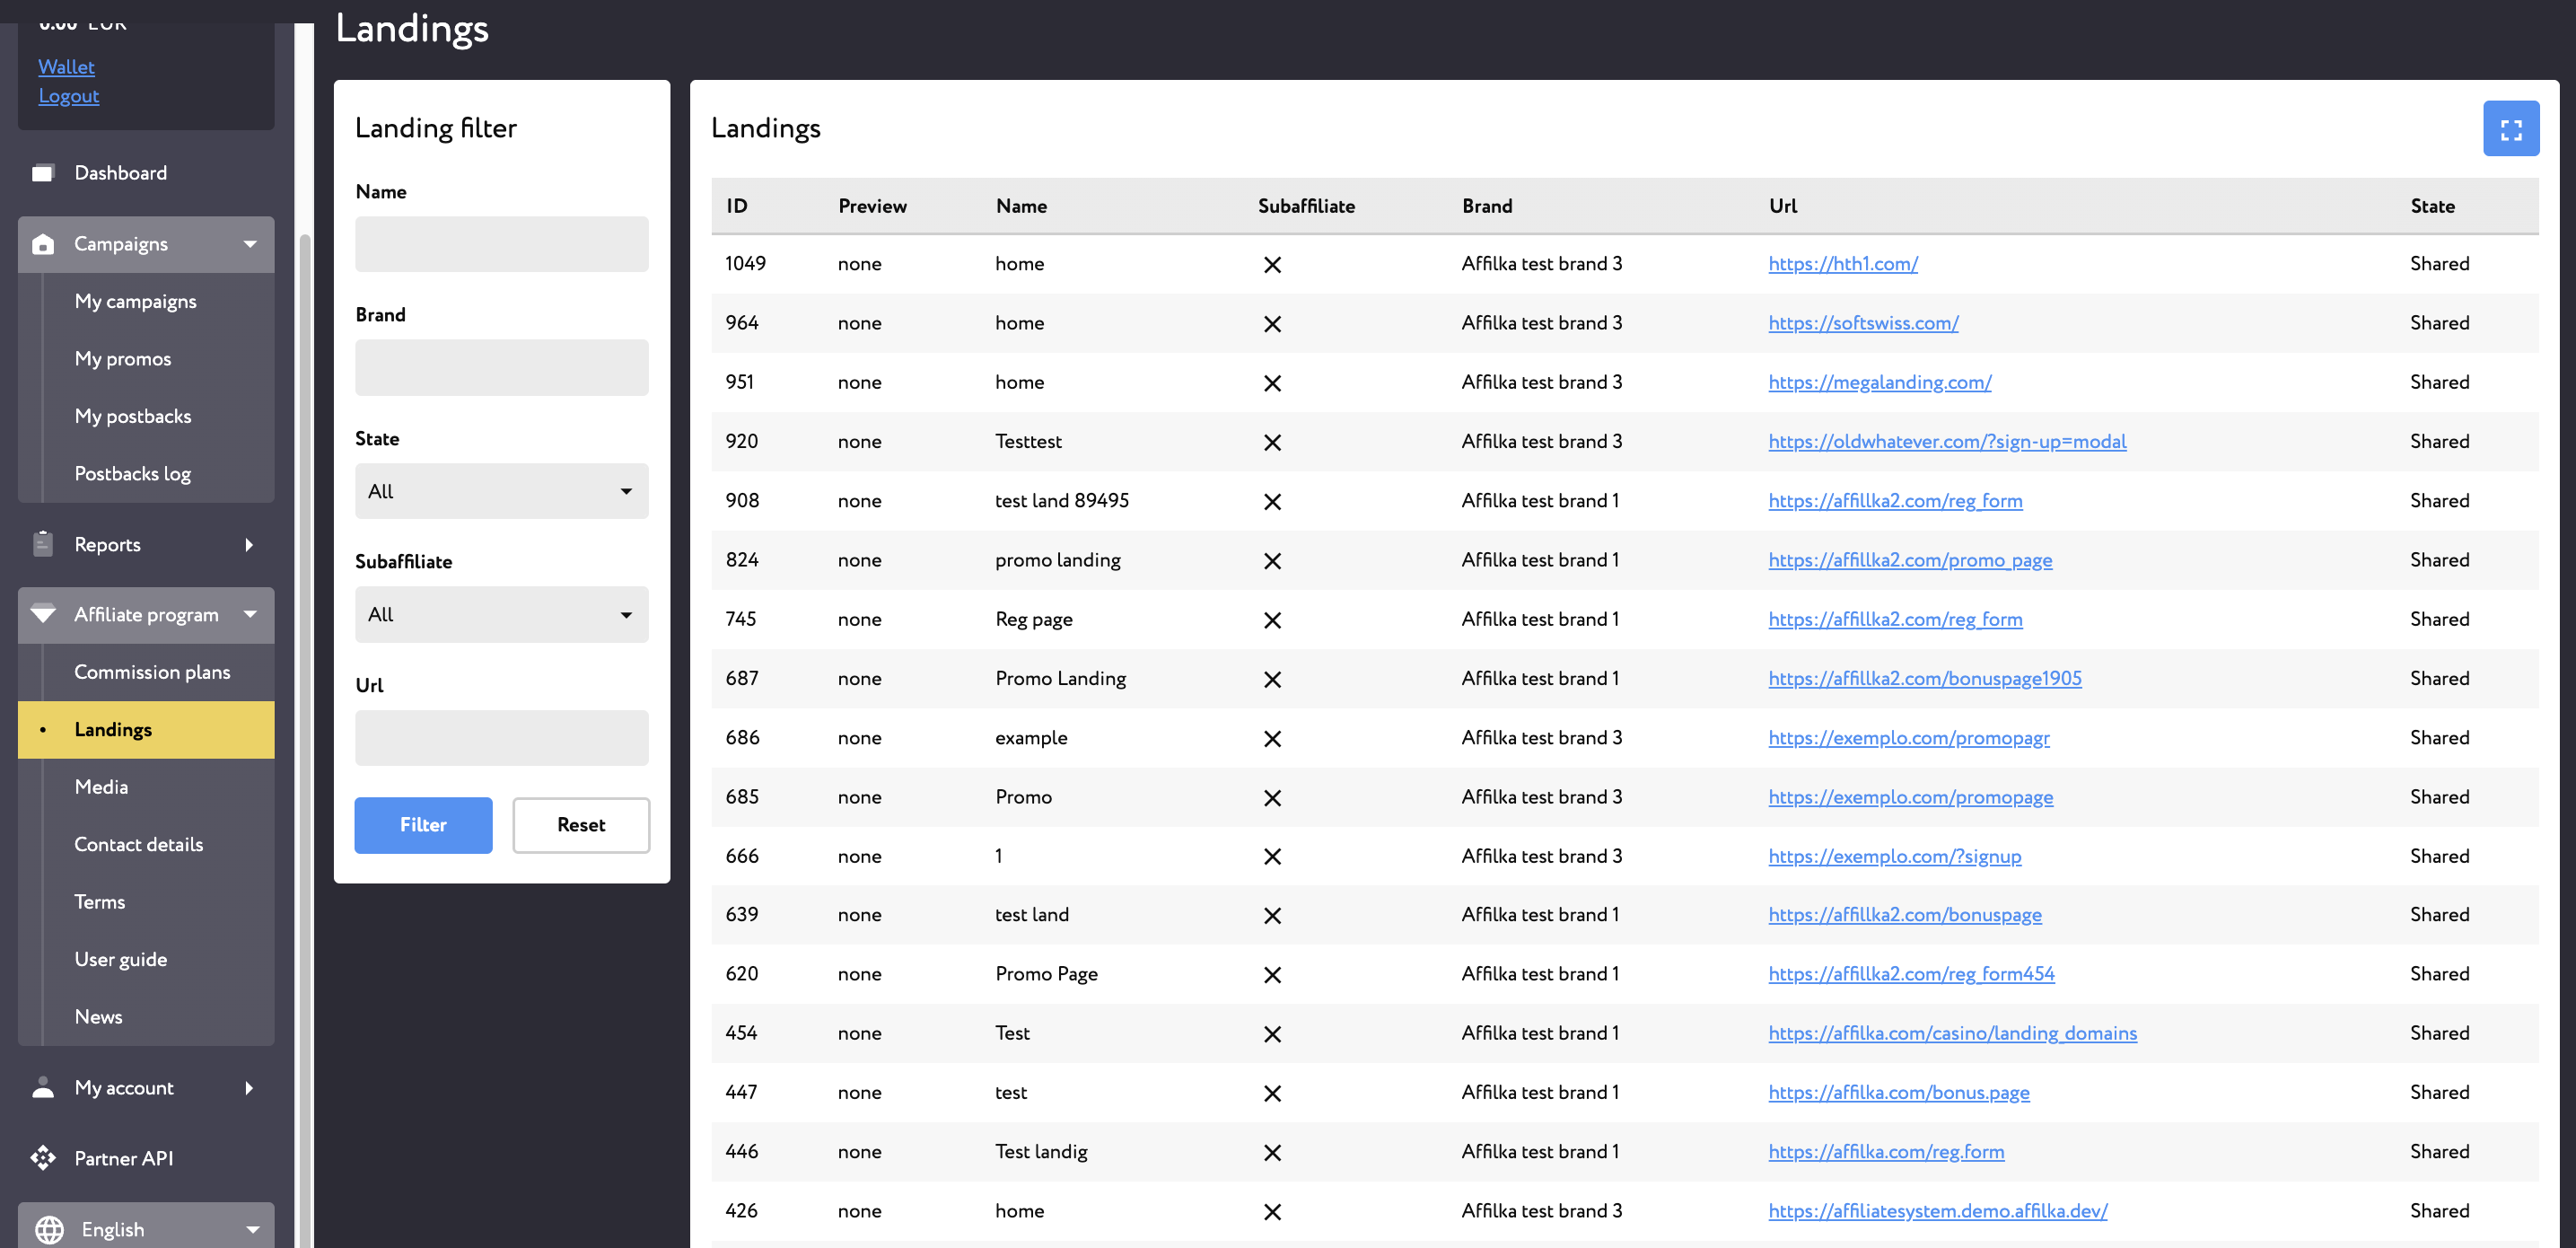Click the My account person icon

43,1087
